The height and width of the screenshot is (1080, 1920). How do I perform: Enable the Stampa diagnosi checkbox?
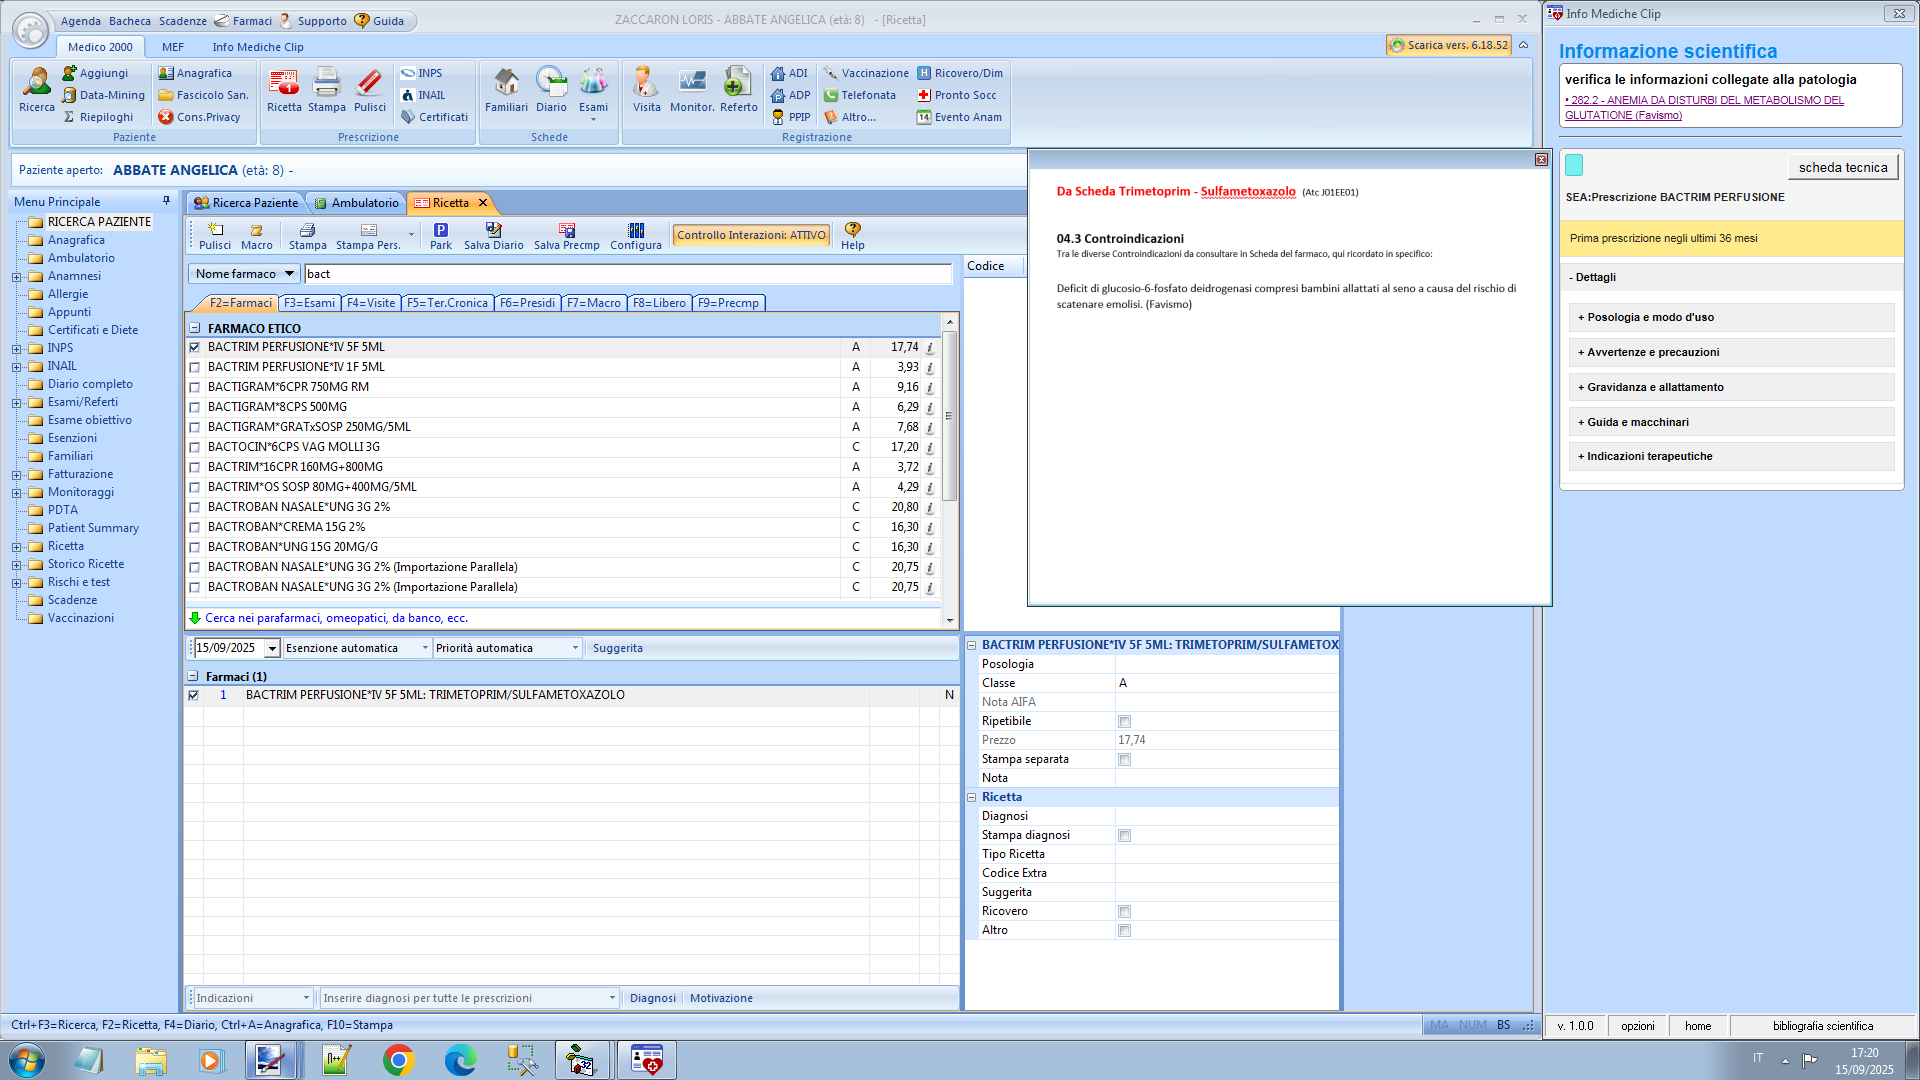point(1124,836)
